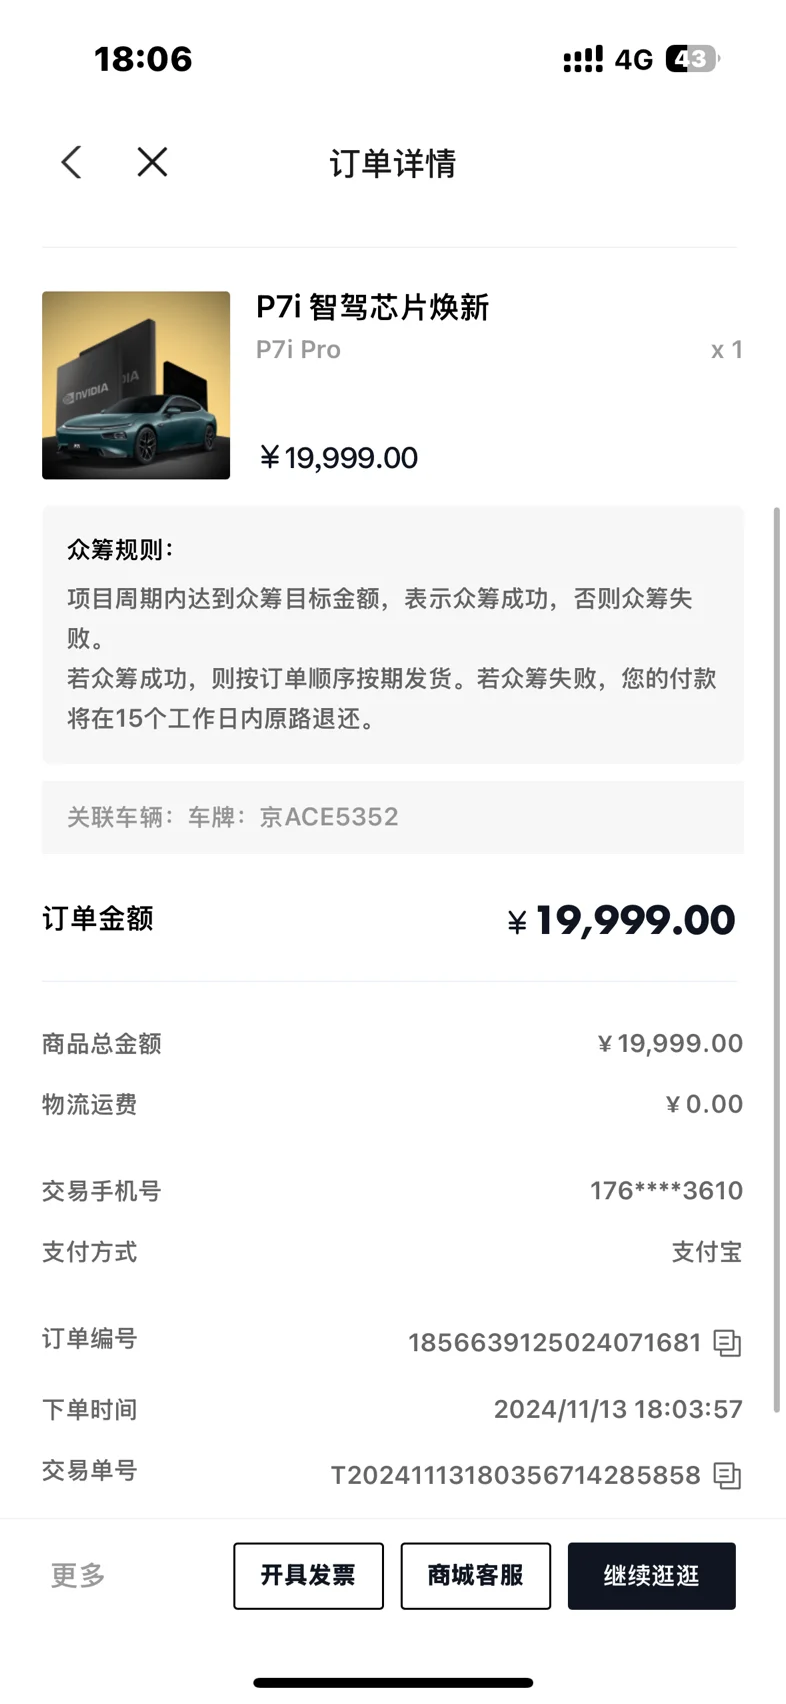Open the P7i 智驾芯片焕新 product title
Screen dimensions: 786x1704
point(372,307)
